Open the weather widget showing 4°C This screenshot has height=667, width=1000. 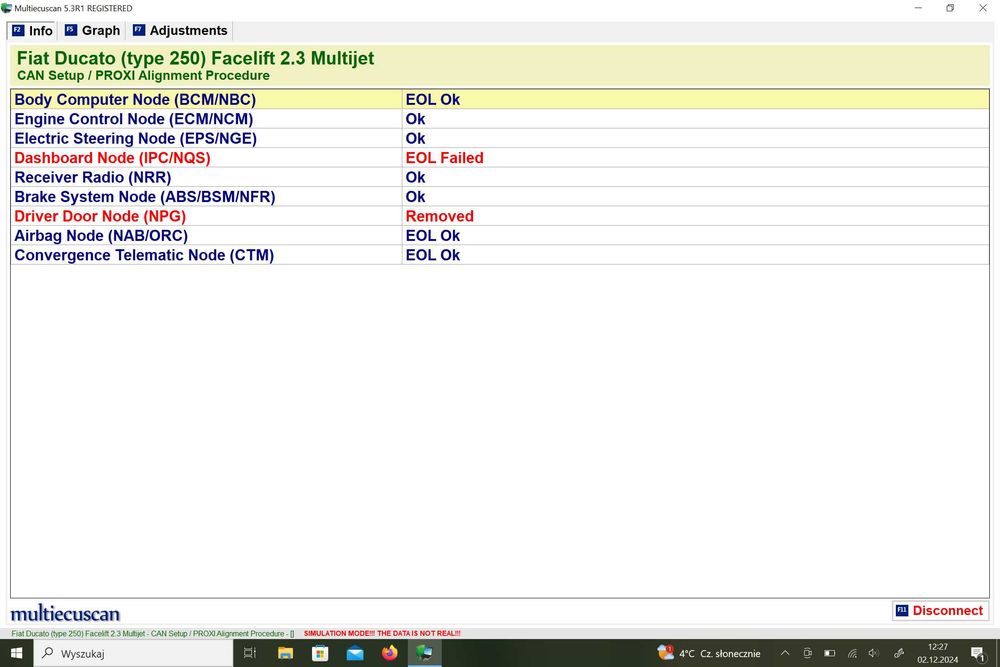pos(709,653)
